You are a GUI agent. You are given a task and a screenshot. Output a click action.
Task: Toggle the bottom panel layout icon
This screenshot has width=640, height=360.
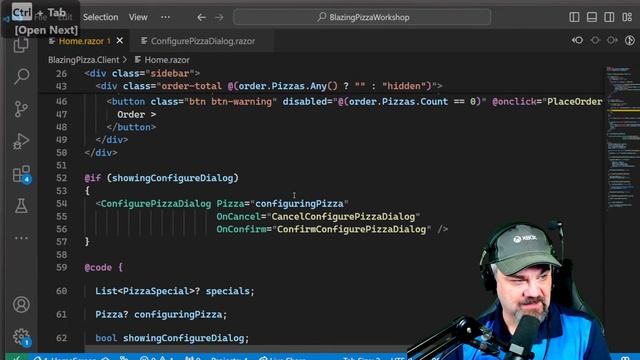tap(592, 17)
